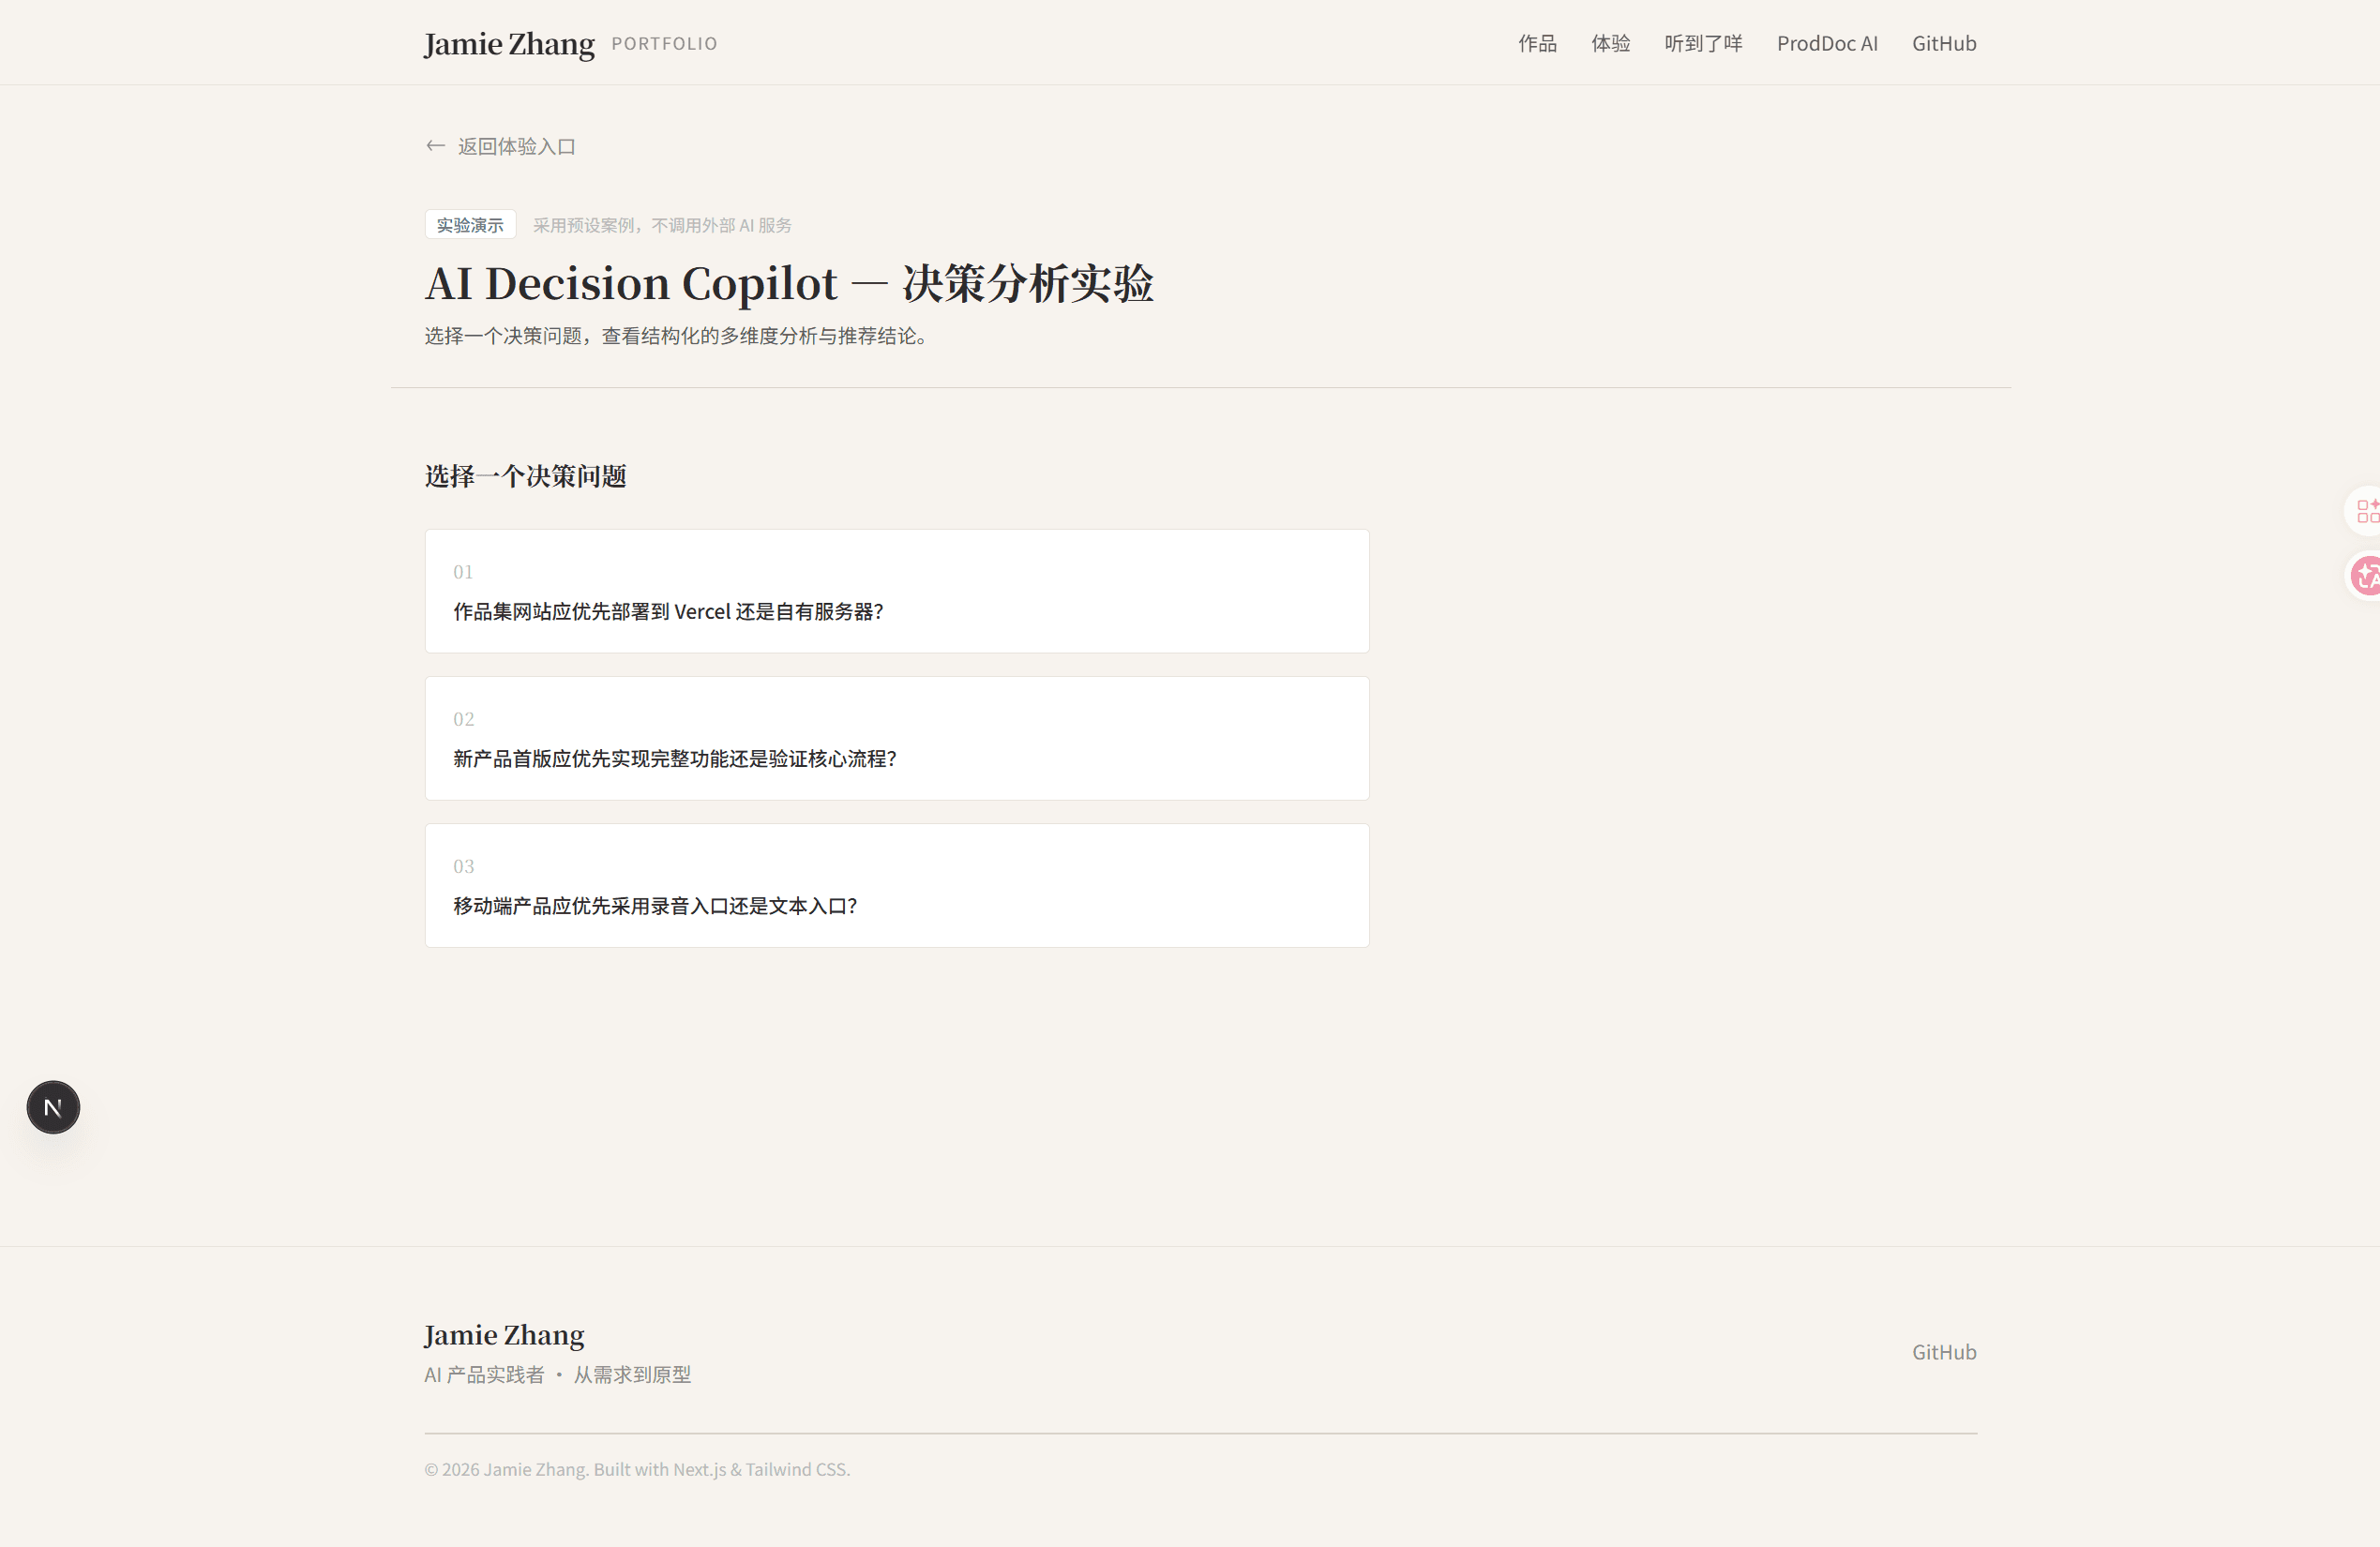Select question 02 about 新产品首版

pyautogui.click(x=897, y=738)
